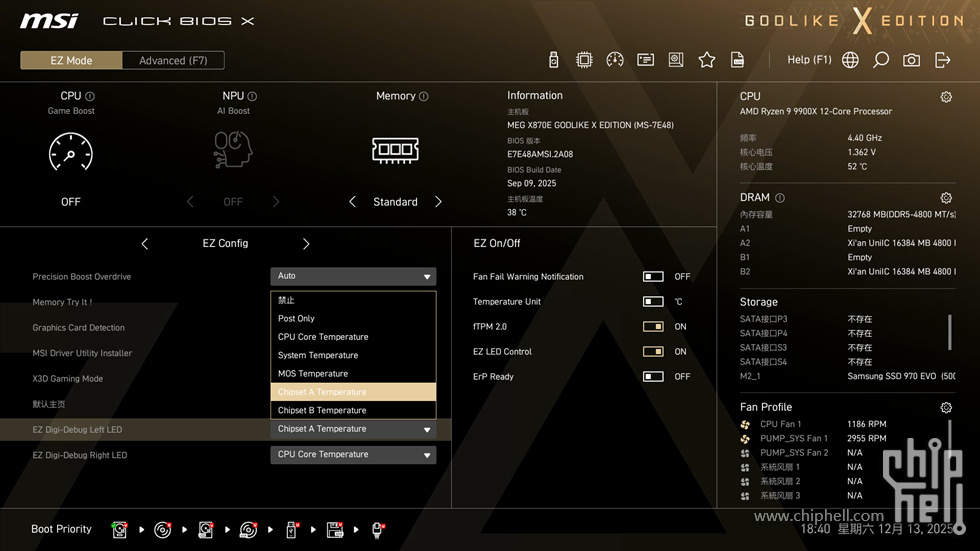
Task: Click the Fan Profile gear icon
Action: tap(946, 408)
